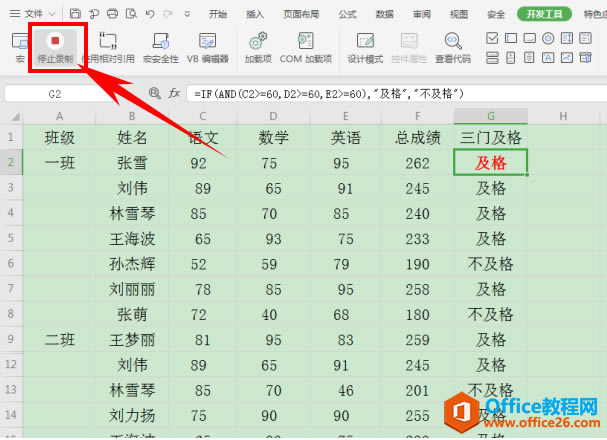
Task: Select the 一班 class cell
Action: (59, 163)
